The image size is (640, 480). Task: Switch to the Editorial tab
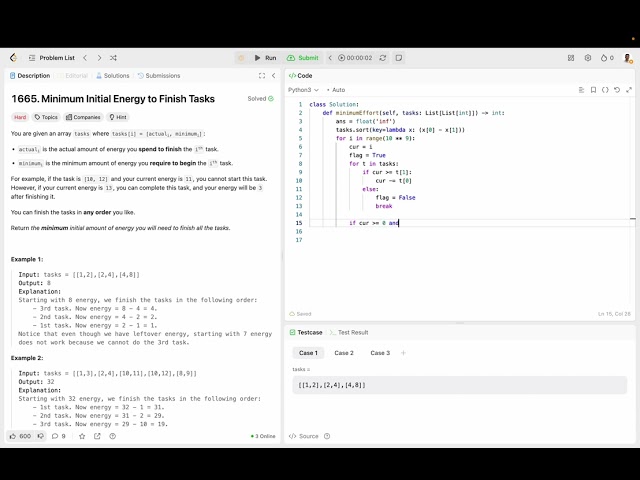[x=74, y=76]
